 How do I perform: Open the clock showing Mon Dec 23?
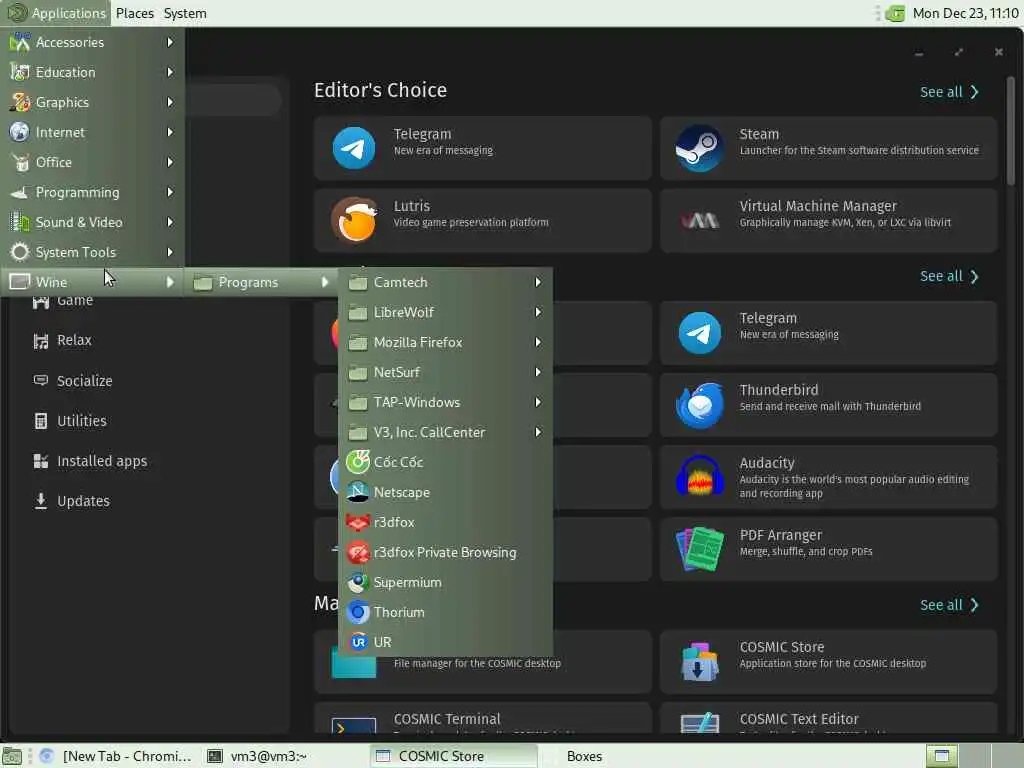click(x=965, y=13)
